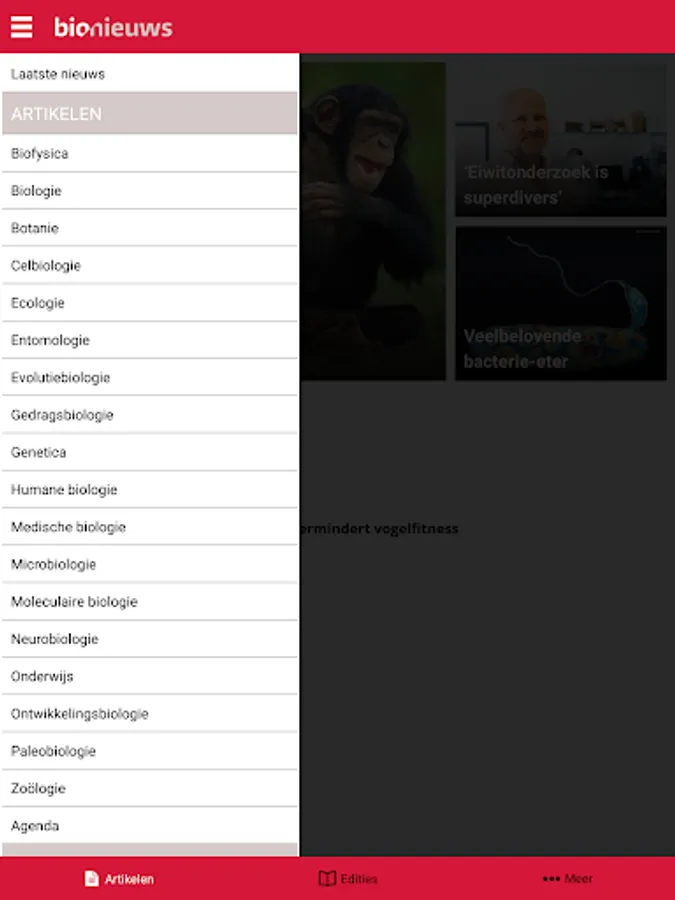This screenshot has height=900, width=675.
Task: Open the chimpanzee article thumbnail
Action: [x=373, y=221]
